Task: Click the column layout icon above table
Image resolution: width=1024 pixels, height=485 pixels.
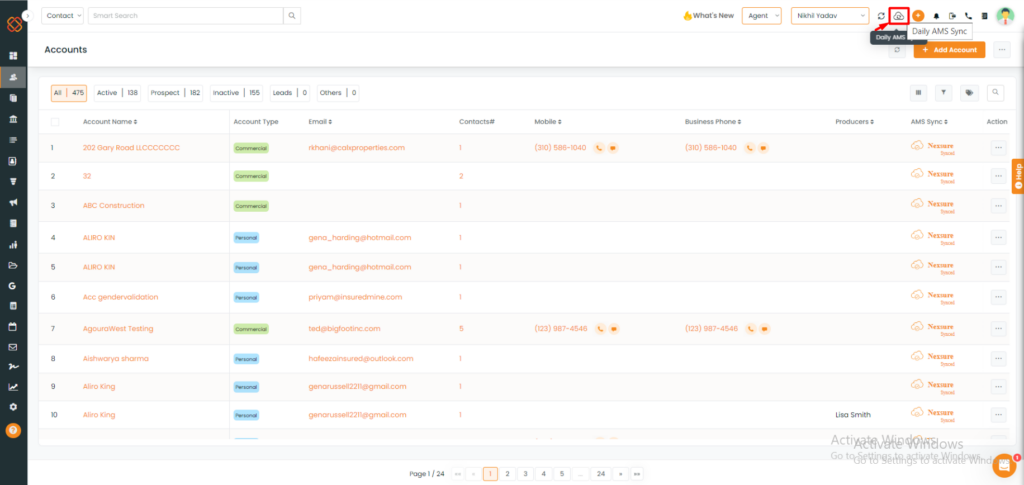Action: (918, 93)
